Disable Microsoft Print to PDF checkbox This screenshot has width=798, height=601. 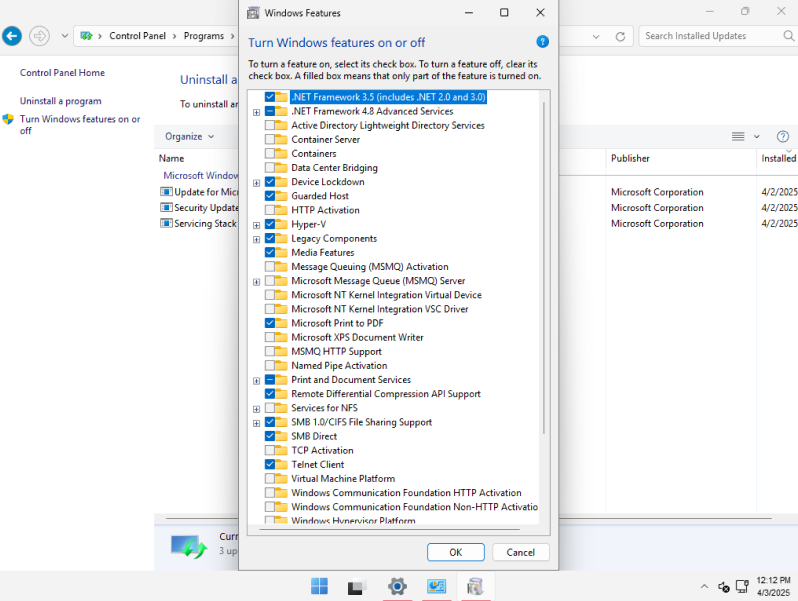point(270,323)
